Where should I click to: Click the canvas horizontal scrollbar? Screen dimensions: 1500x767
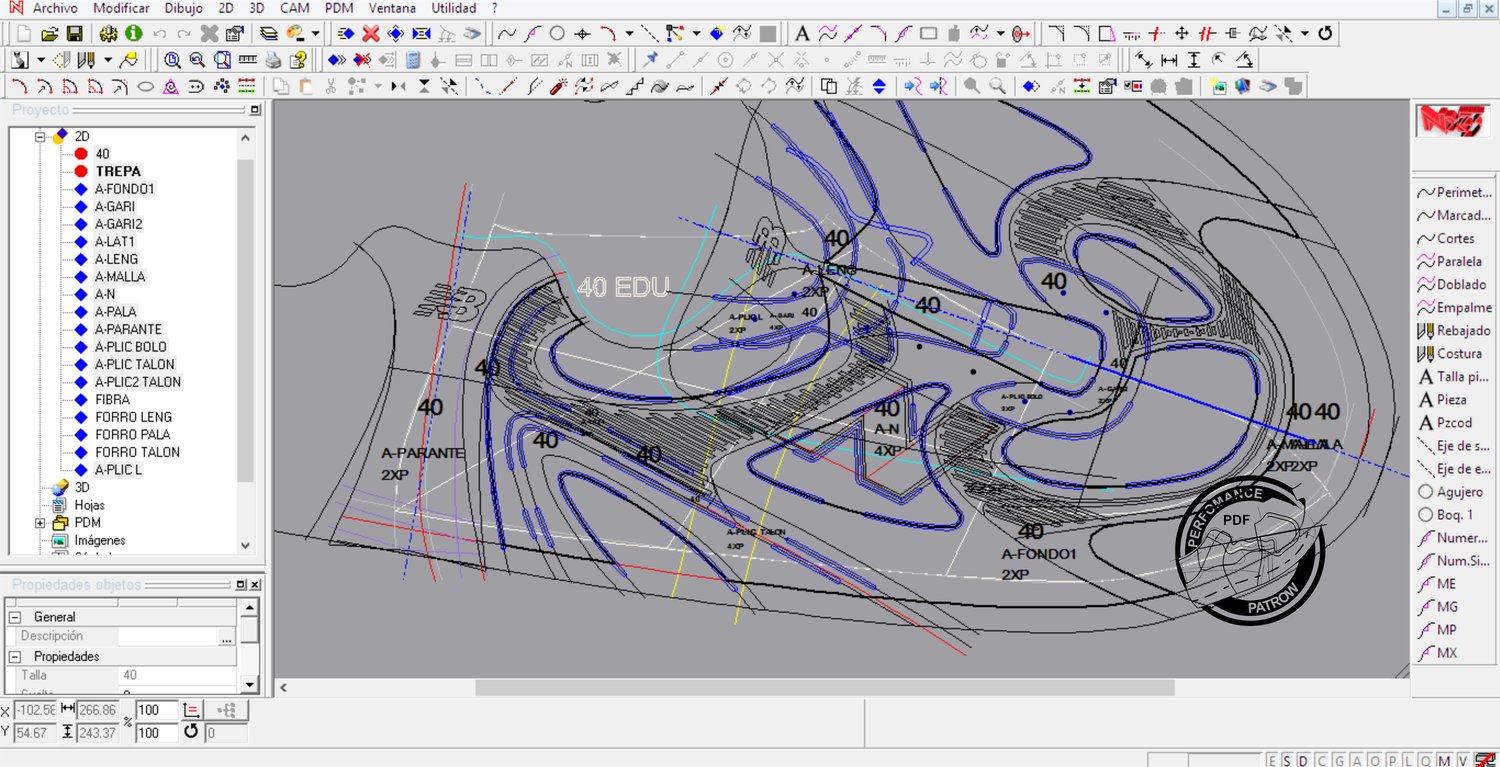click(x=824, y=688)
